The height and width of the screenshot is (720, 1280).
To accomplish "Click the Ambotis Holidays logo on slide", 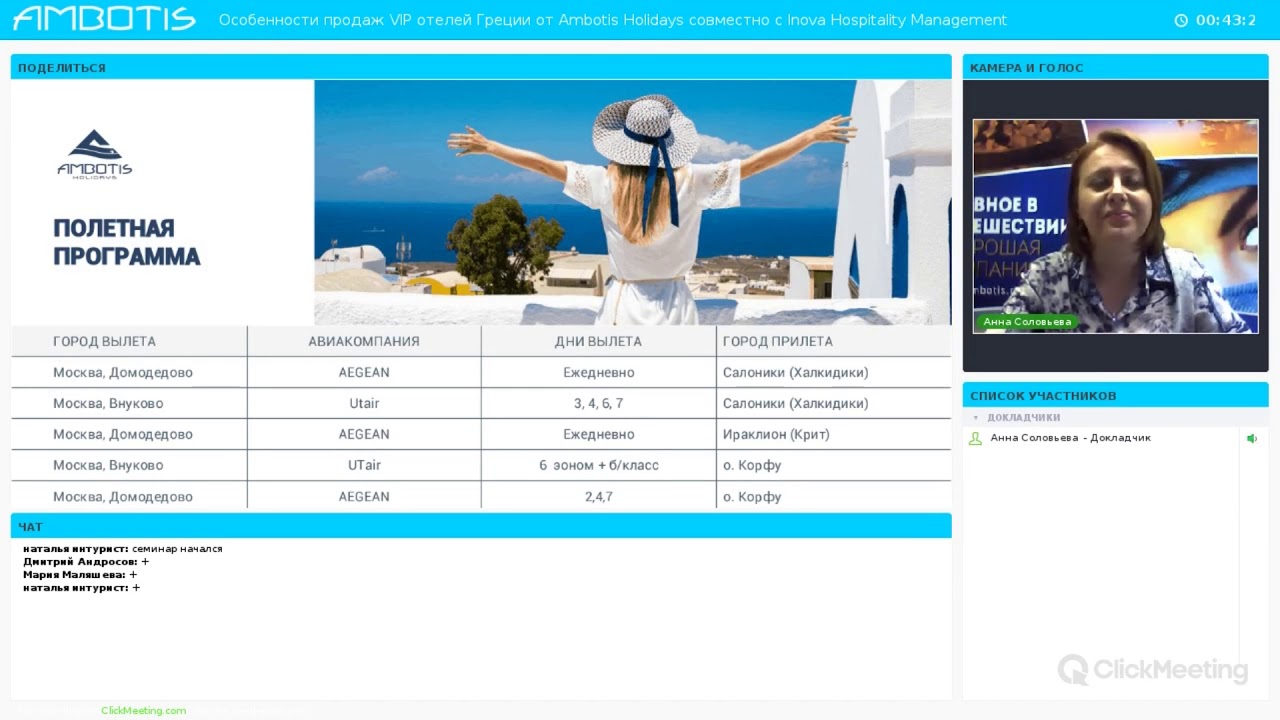I will point(94,154).
